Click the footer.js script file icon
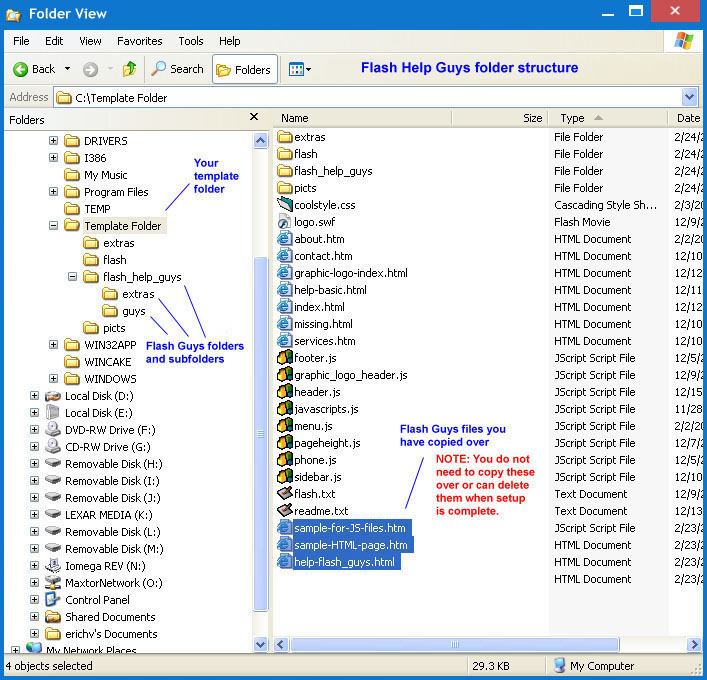This screenshot has height=680, width=707. pyautogui.click(x=284, y=358)
